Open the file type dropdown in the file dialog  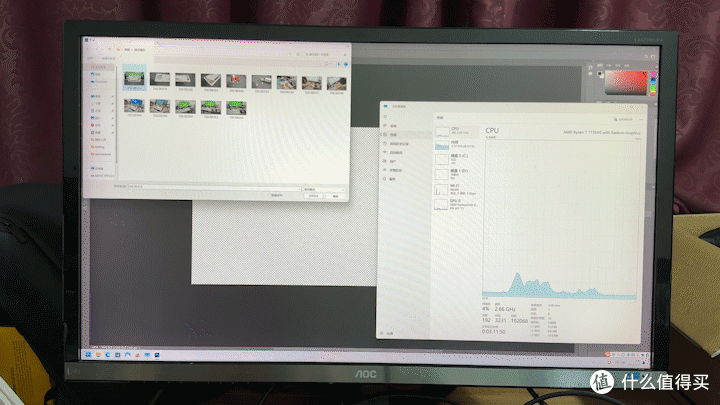tap(324, 189)
